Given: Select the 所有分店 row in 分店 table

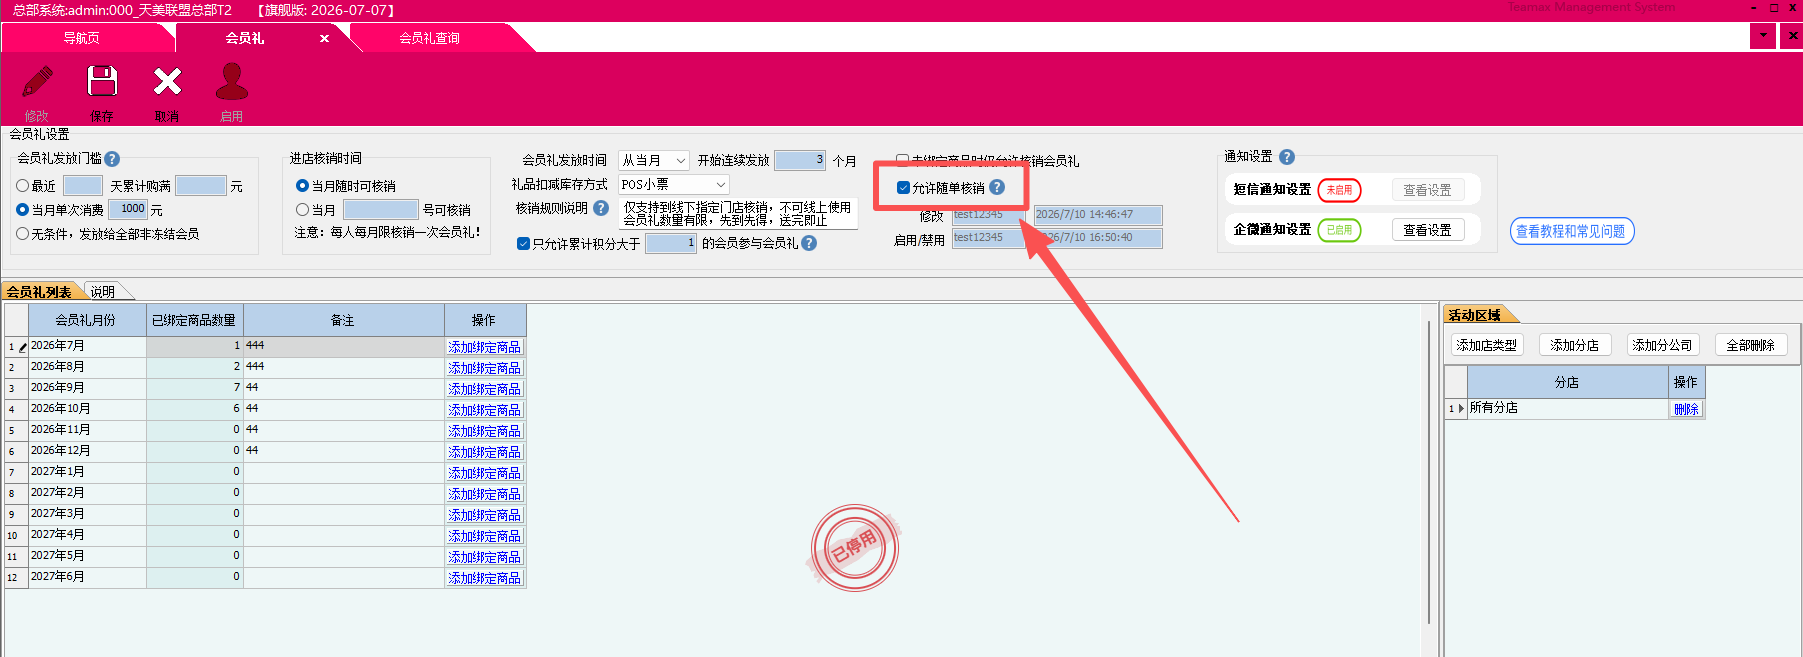Looking at the screenshot, I should (x=1567, y=408).
